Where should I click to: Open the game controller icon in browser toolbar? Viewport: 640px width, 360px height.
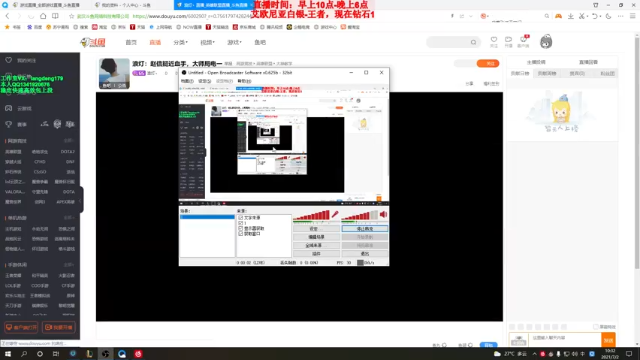[558, 16]
